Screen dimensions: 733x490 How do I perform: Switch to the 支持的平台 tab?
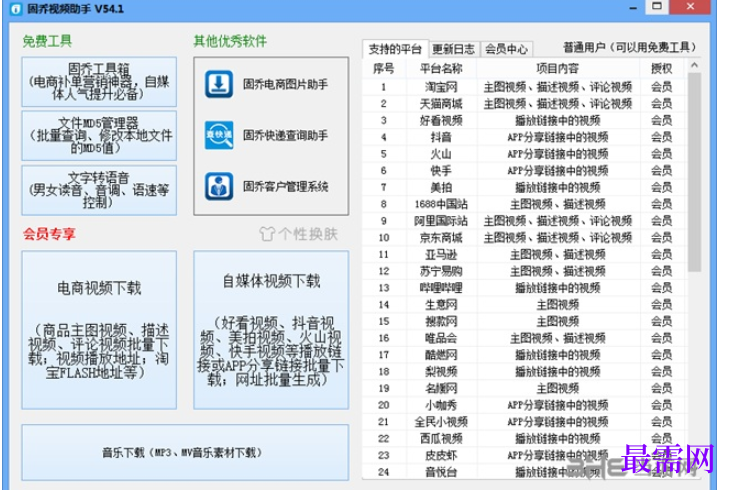(395, 49)
